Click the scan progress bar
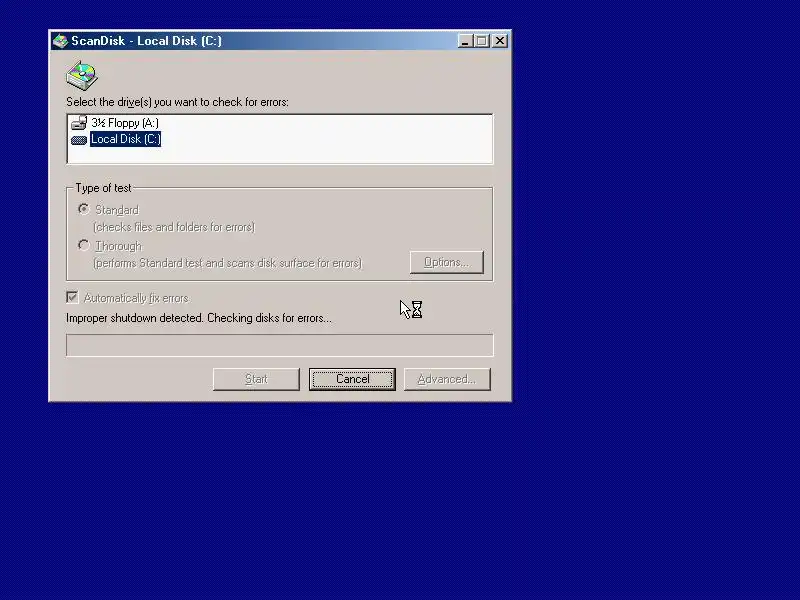The width and height of the screenshot is (800, 600). click(280, 345)
